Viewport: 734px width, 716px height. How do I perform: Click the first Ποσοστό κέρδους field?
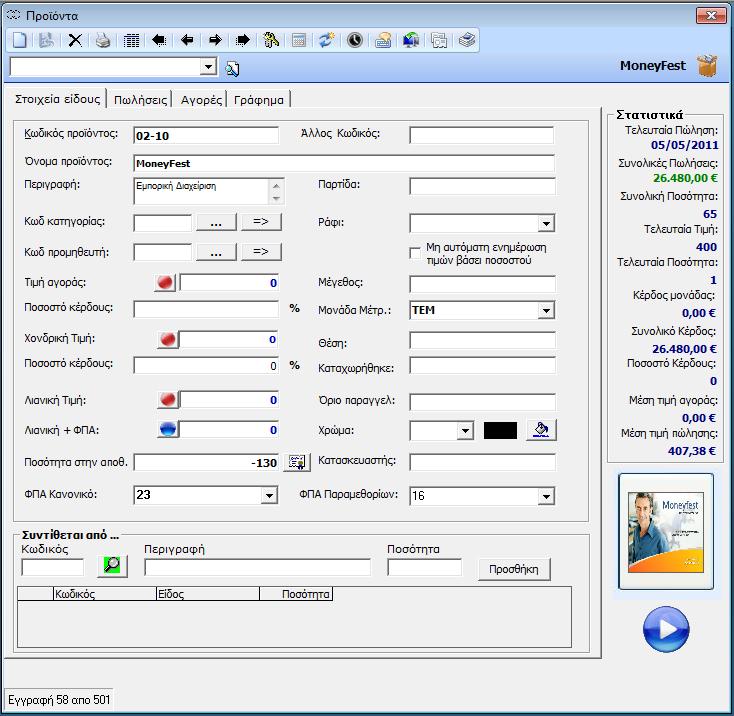pyautogui.click(x=206, y=309)
